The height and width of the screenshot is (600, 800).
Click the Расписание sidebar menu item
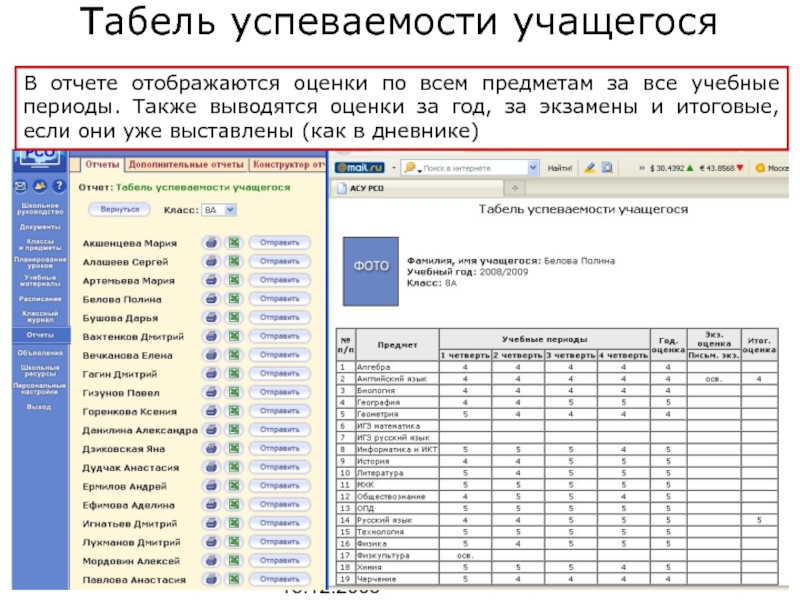39,298
